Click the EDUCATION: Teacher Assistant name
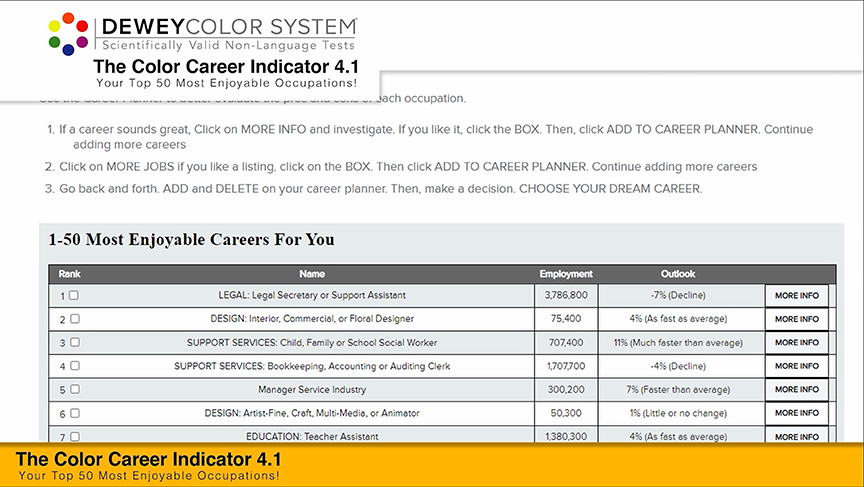 [x=312, y=436]
